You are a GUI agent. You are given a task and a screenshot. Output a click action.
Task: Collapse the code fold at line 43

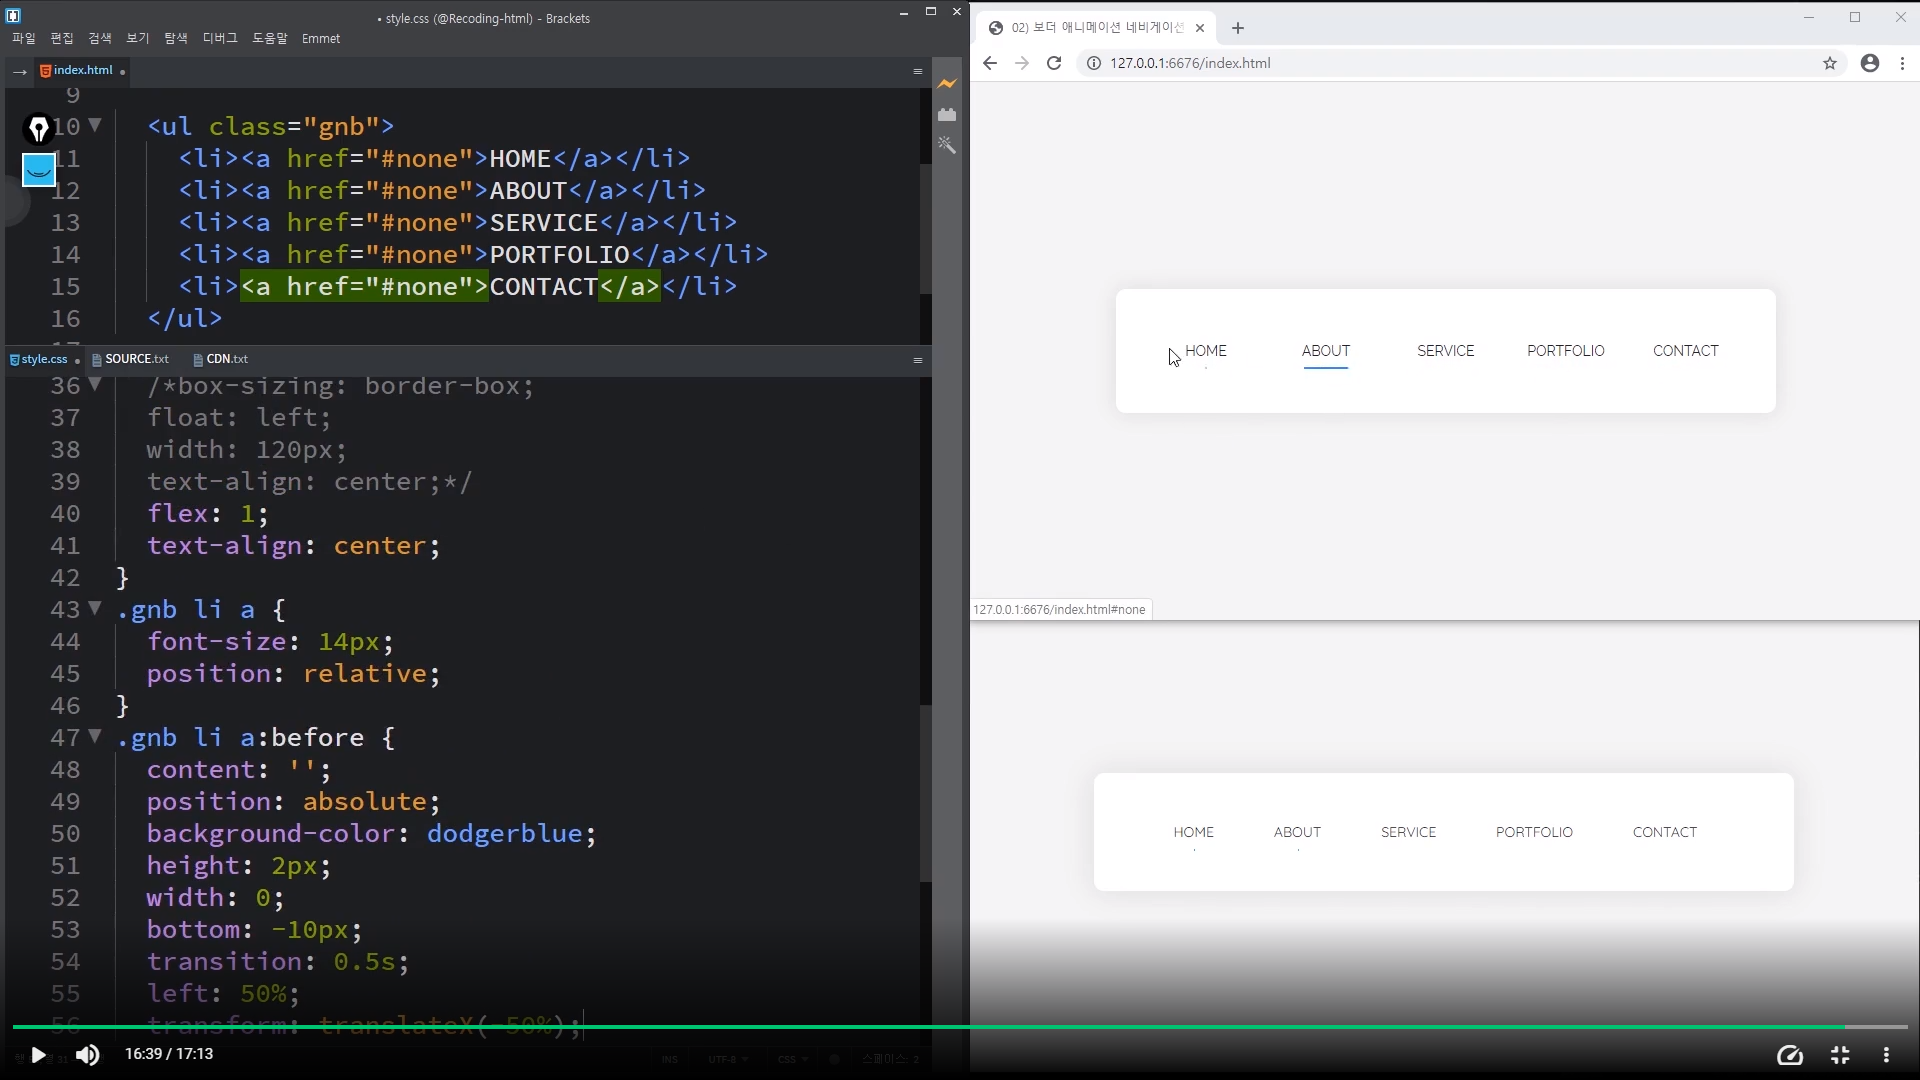tap(95, 608)
